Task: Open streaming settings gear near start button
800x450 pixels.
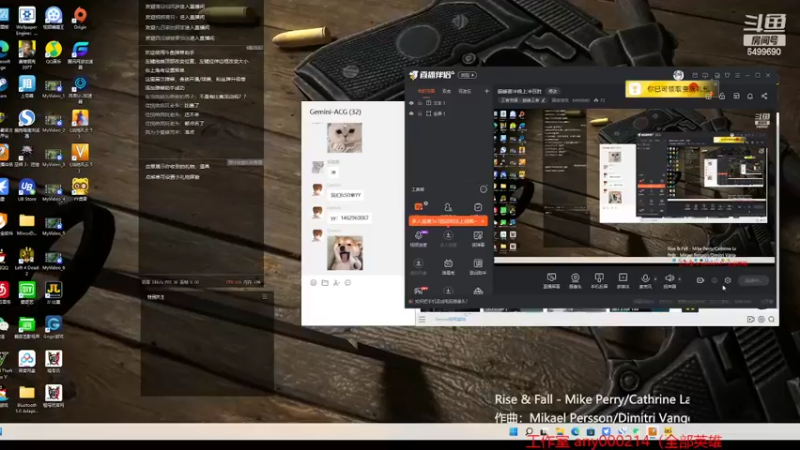Action: click(728, 280)
